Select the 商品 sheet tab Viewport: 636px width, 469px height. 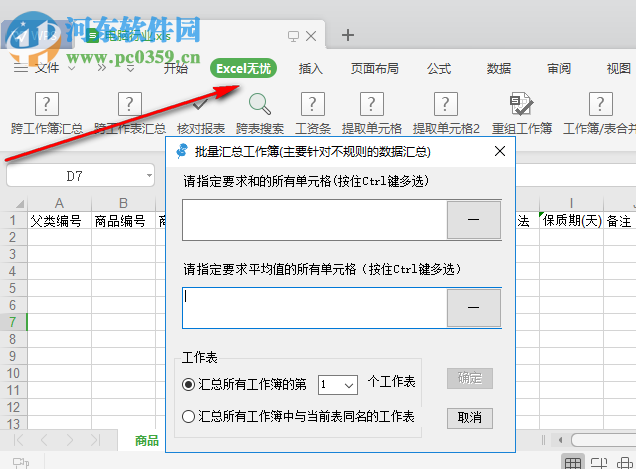pyautogui.click(x=146, y=440)
